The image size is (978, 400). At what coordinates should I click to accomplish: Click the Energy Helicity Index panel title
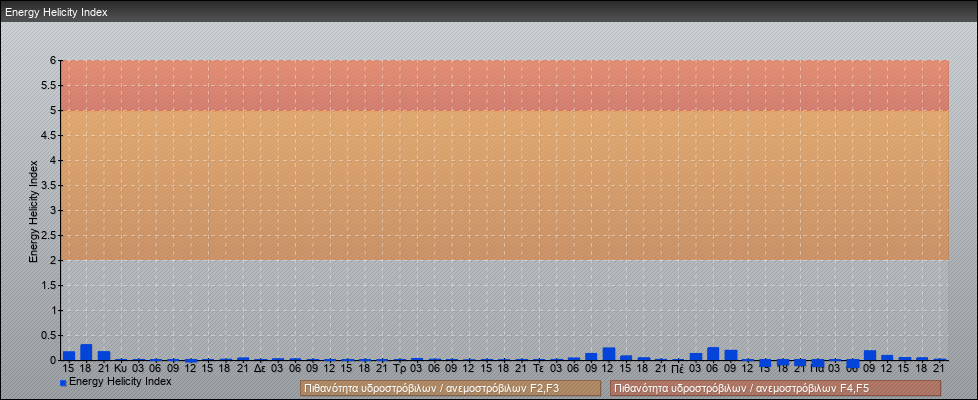tap(56, 12)
